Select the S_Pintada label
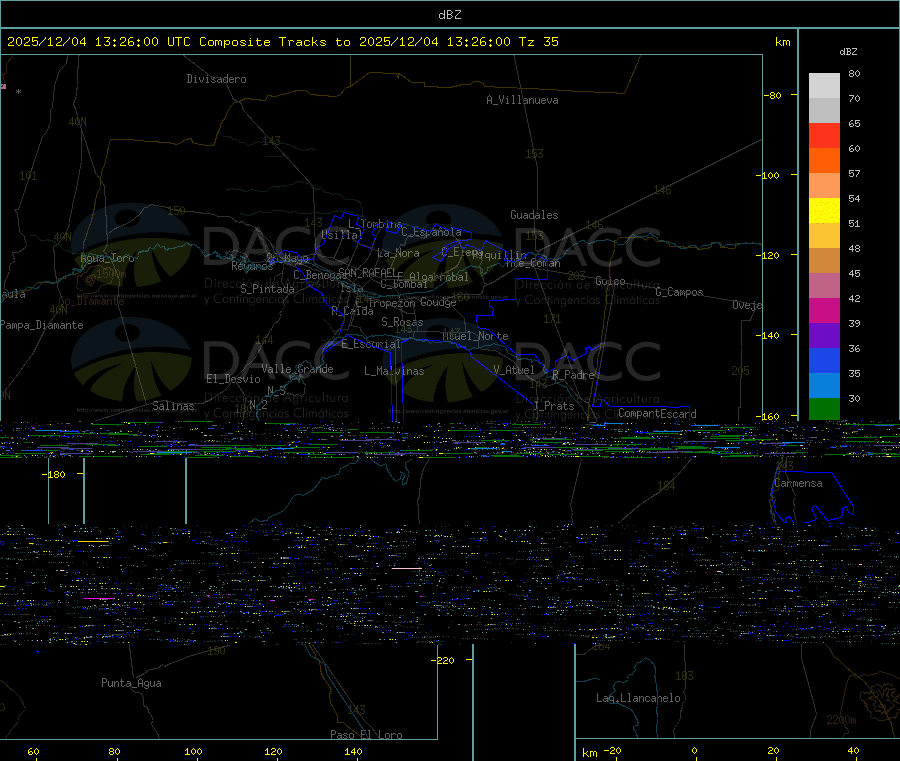 (x=267, y=289)
